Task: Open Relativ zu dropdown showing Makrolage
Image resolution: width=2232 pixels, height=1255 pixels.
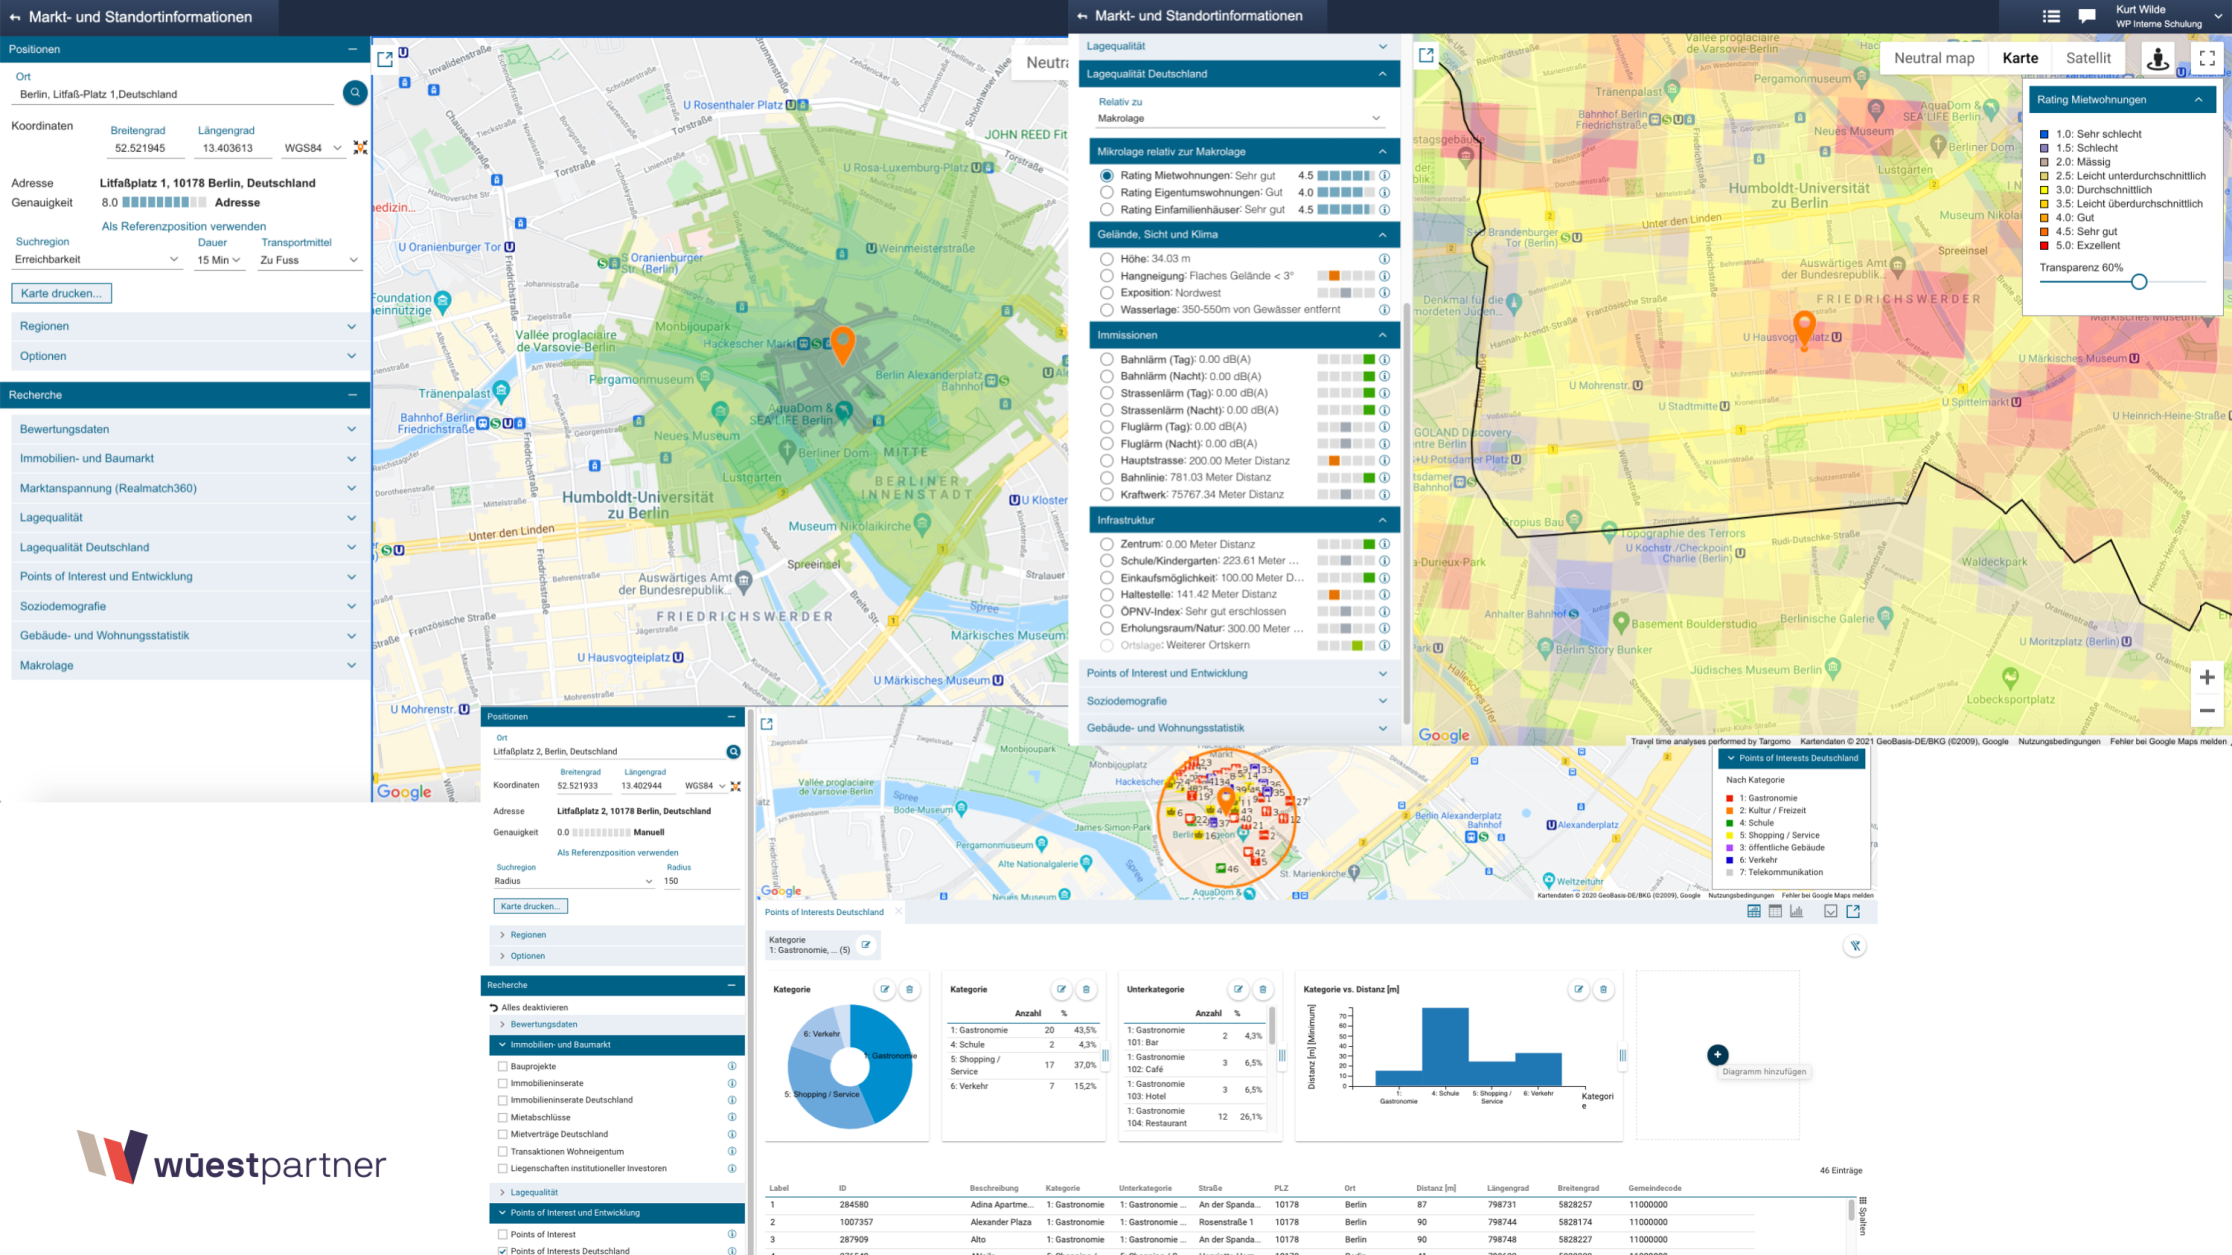Action: pyautogui.click(x=1239, y=118)
